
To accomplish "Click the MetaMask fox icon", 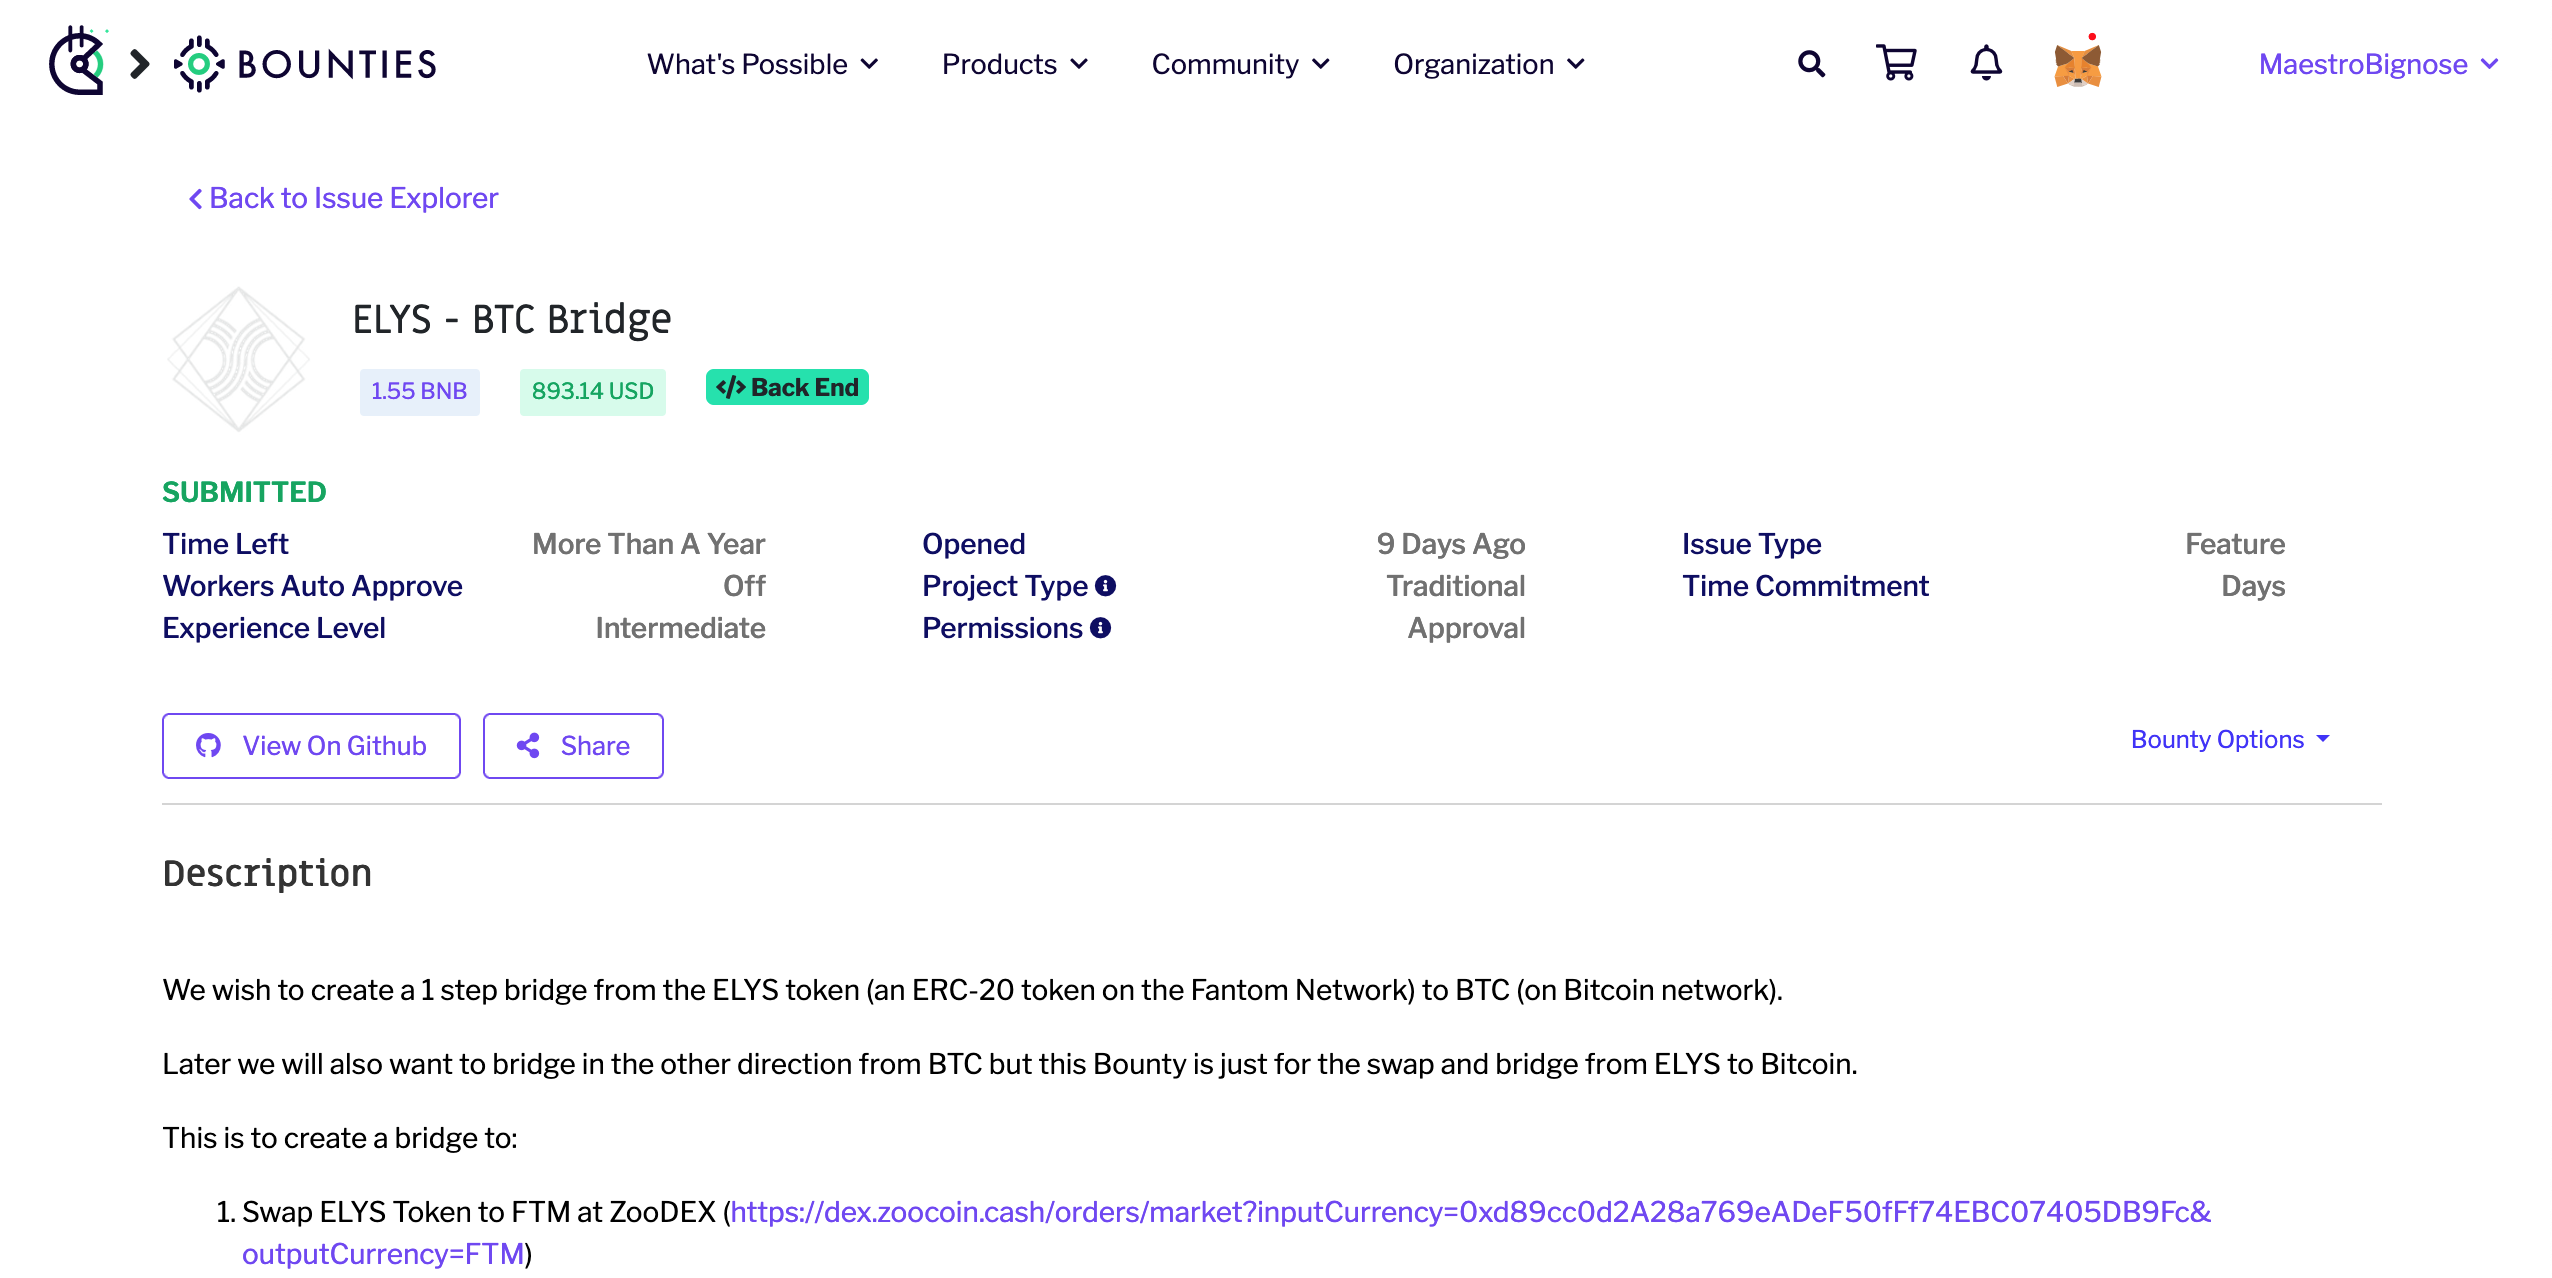I will pyautogui.click(x=2077, y=66).
